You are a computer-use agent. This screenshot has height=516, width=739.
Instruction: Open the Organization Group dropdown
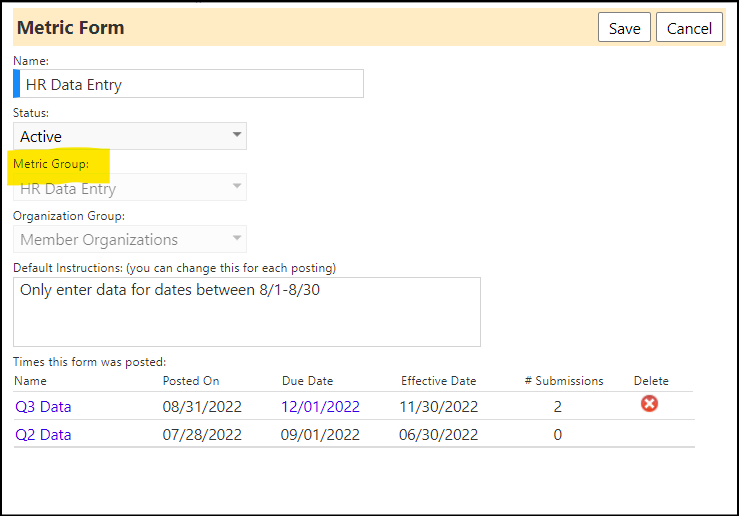point(130,239)
